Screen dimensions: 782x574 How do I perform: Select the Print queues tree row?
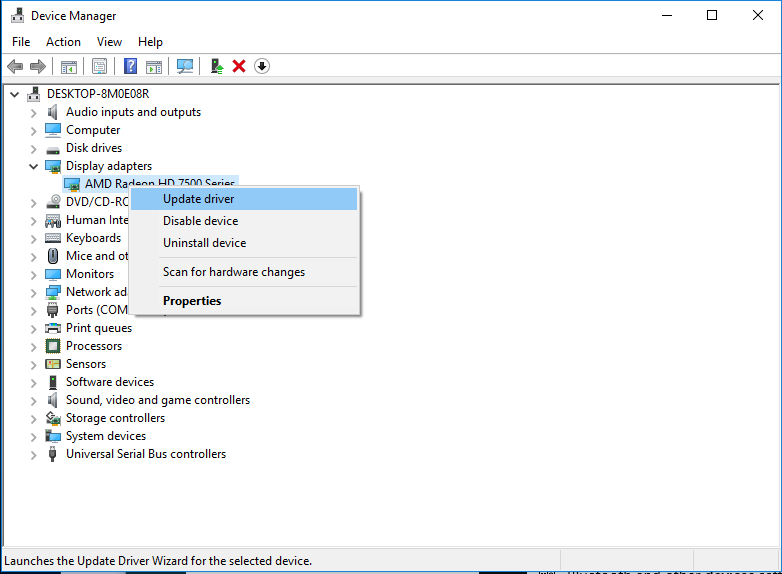[x=99, y=328]
